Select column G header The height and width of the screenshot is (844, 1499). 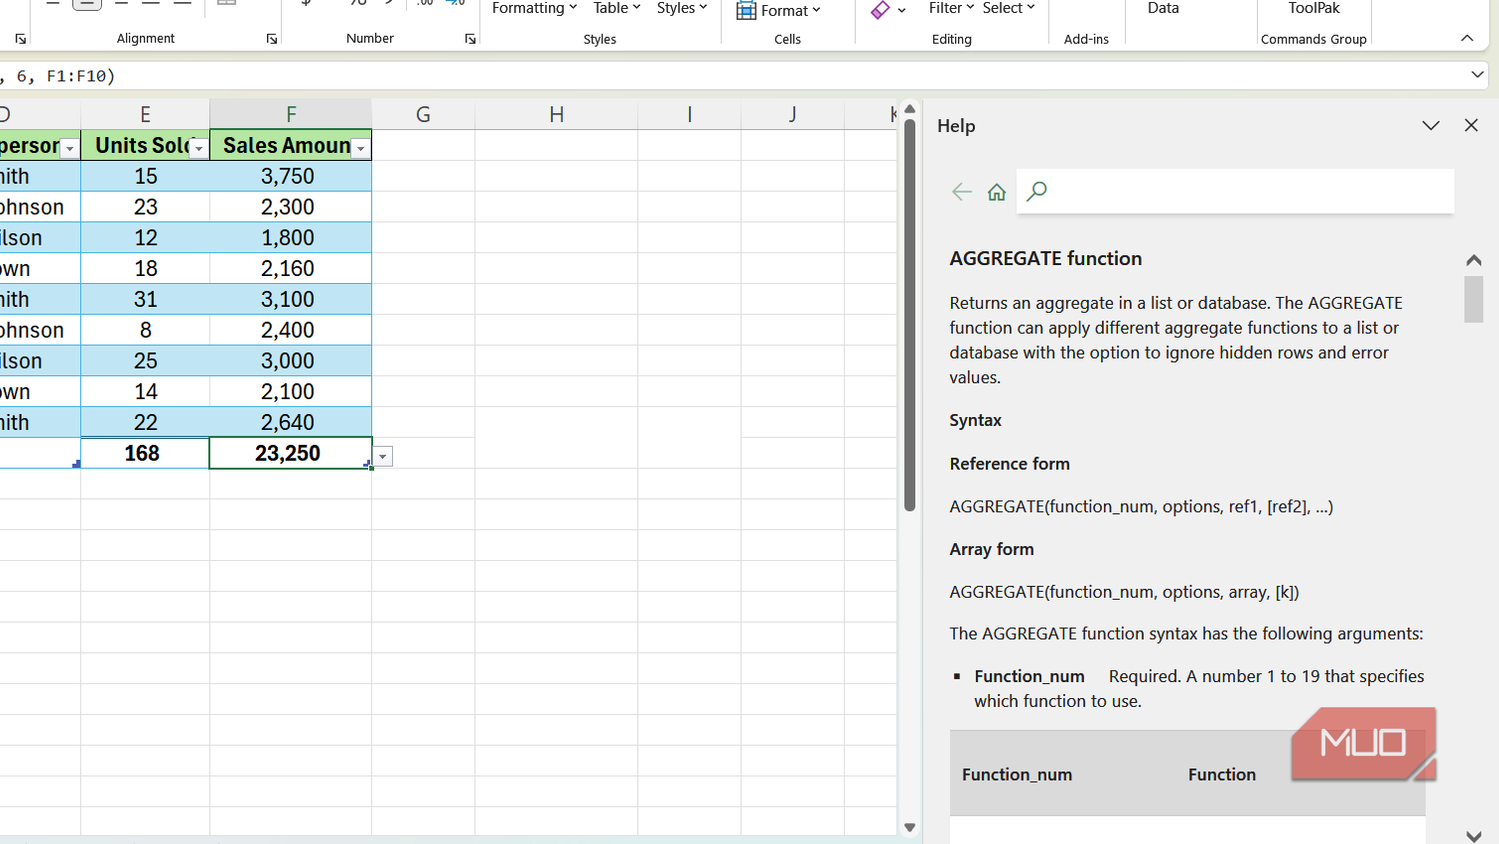pyautogui.click(x=423, y=114)
